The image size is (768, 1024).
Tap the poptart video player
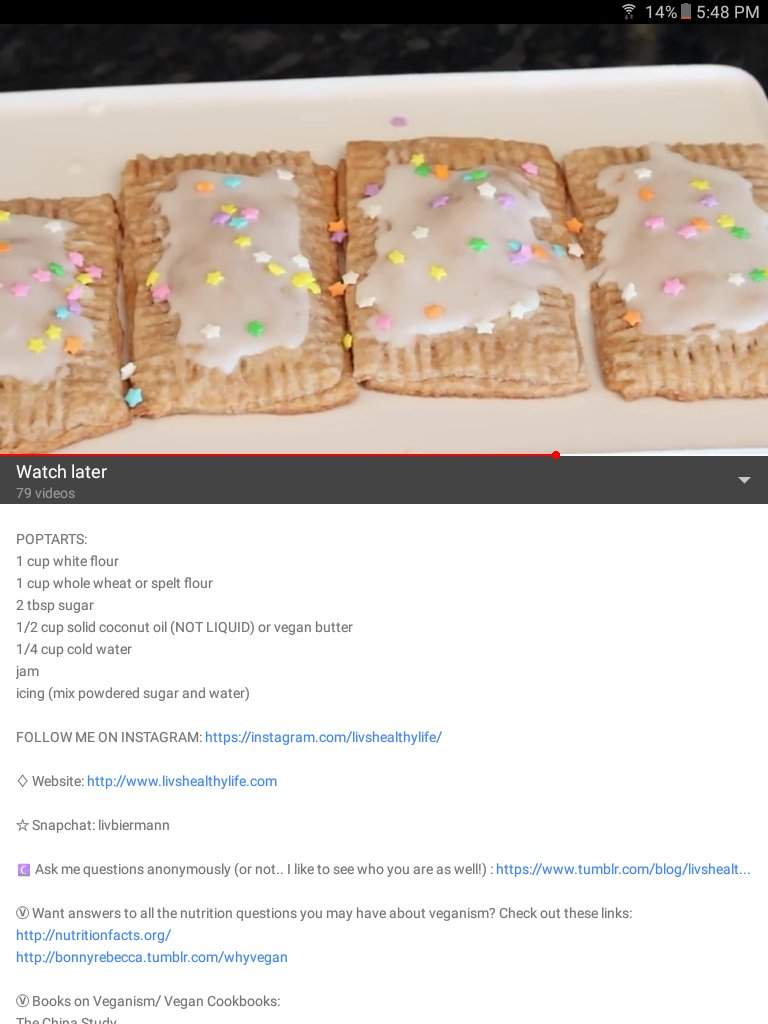[384, 238]
